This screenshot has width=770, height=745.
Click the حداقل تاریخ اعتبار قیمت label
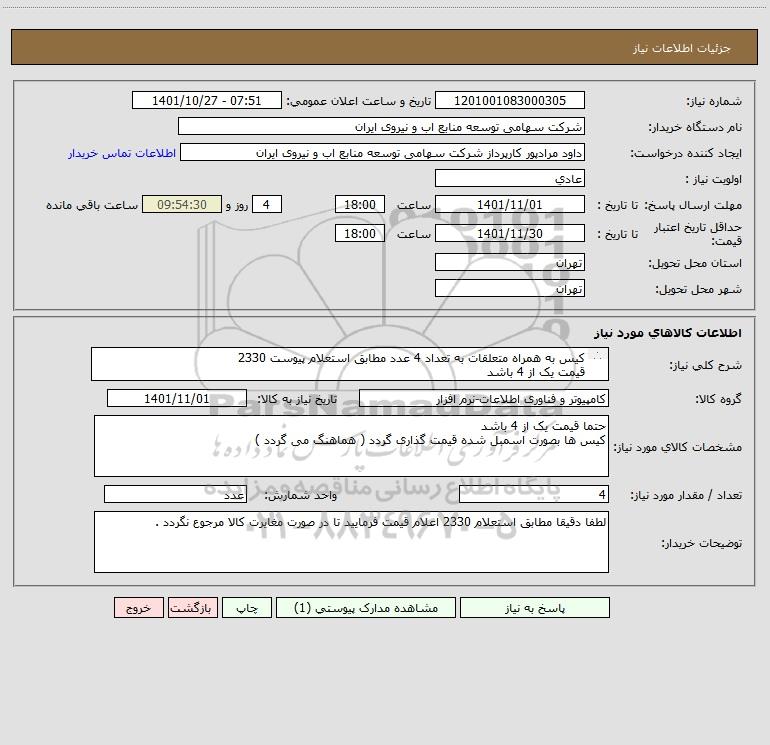click(698, 234)
